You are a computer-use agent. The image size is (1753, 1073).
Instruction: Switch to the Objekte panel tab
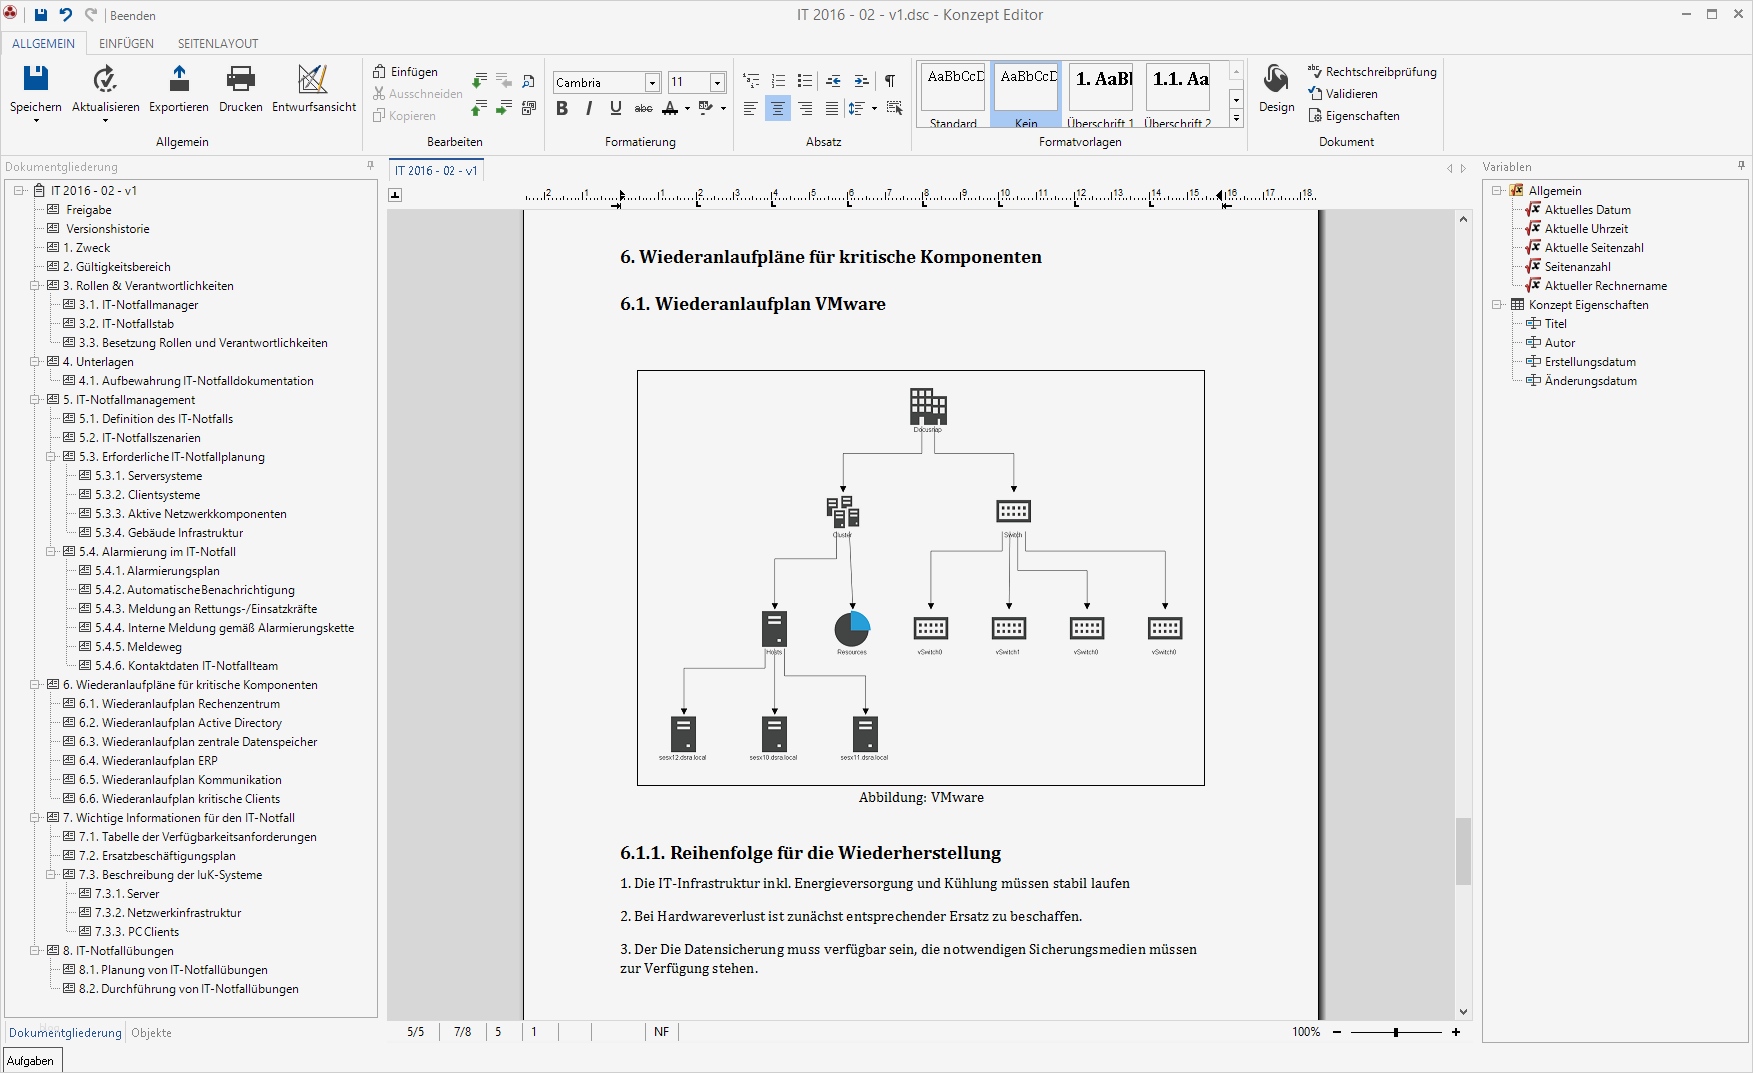[x=152, y=1033]
